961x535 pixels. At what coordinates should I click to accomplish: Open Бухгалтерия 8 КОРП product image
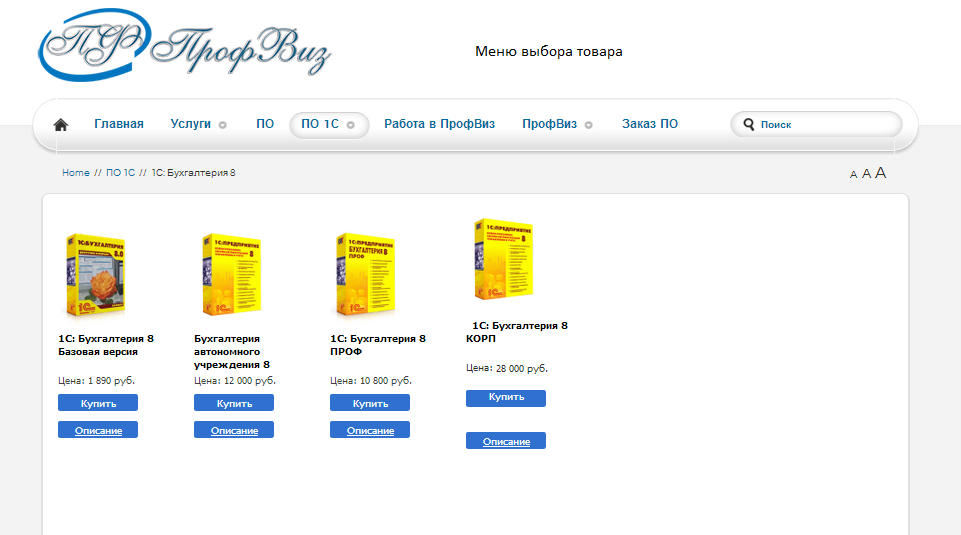point(504,259)
